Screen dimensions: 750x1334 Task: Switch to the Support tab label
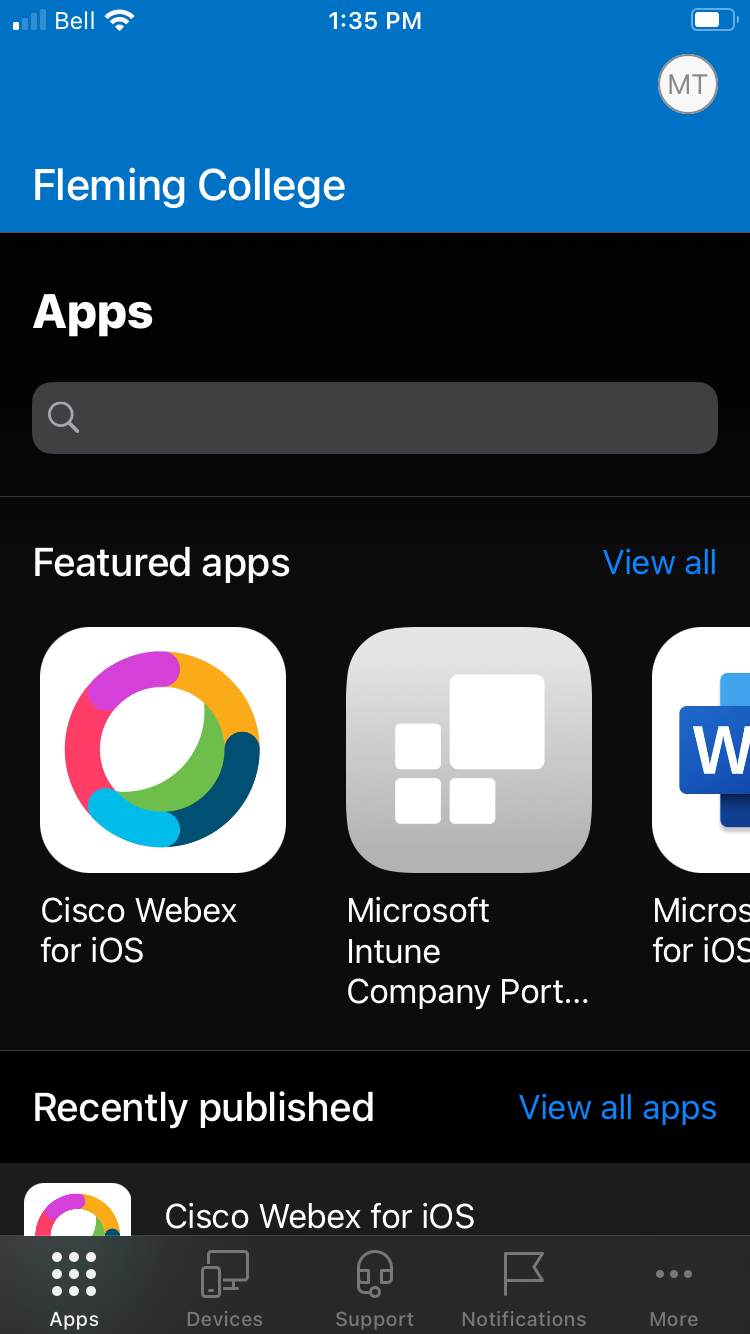375,1319
